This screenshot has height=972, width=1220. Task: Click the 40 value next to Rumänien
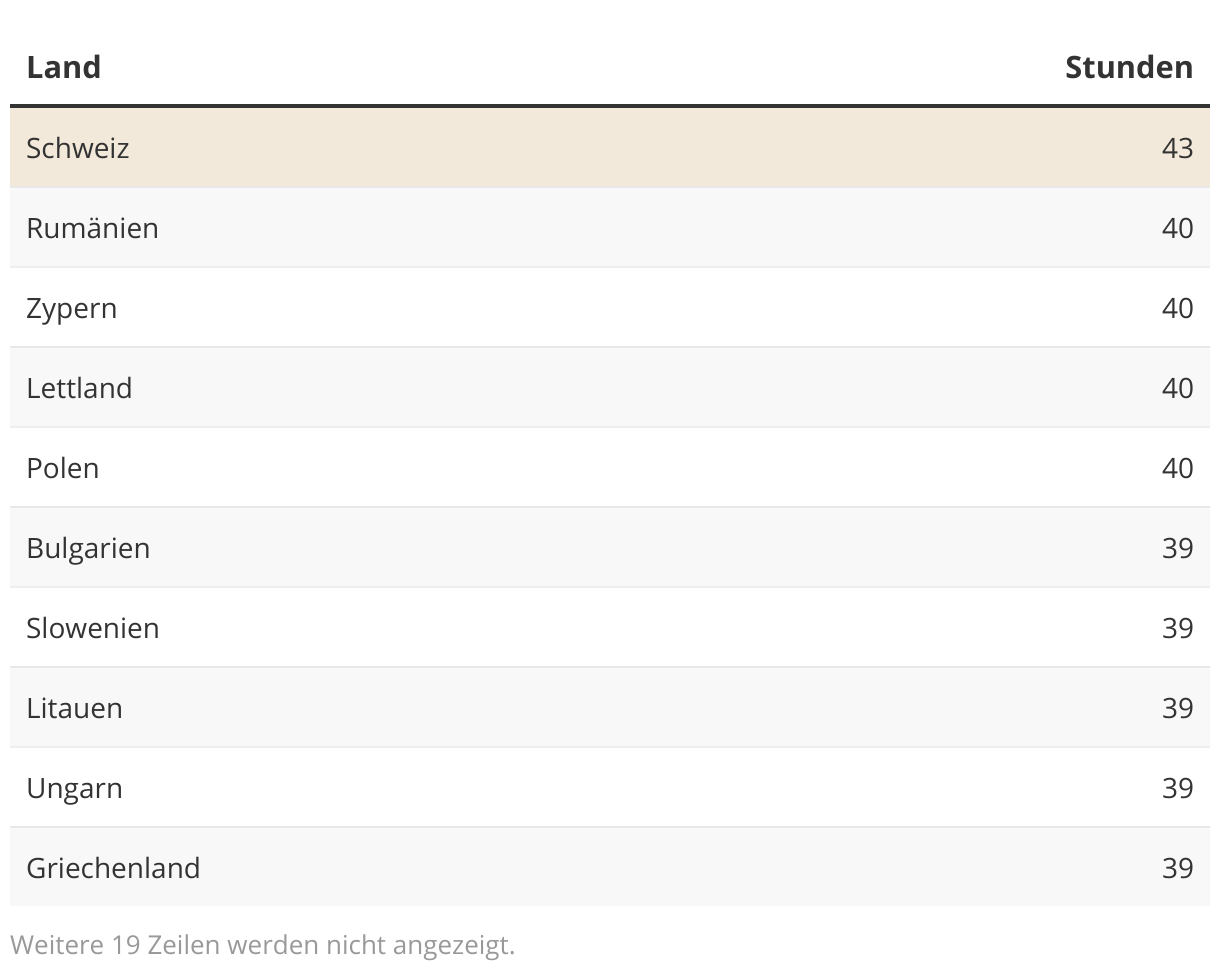tap(1177, 228)
